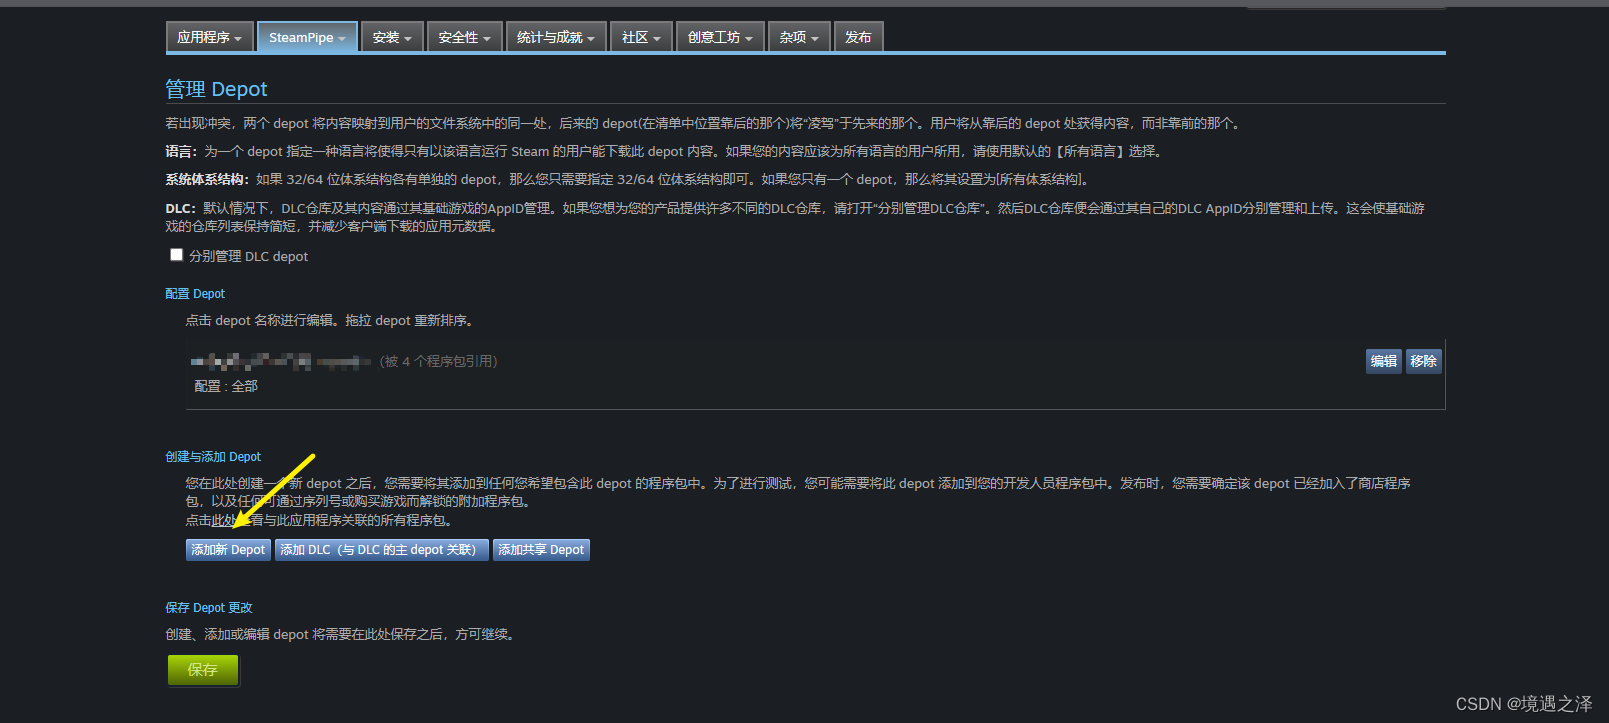Click the 创建与添加 Depot heading
Image resolution: width=1609 pixels, height=723 pixels.
point(213,457)
